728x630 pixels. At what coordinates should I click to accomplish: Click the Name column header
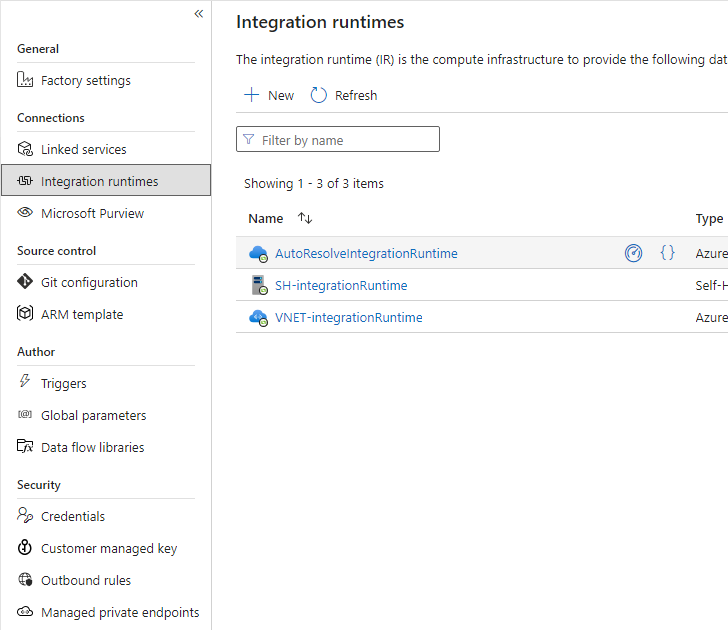266,218
